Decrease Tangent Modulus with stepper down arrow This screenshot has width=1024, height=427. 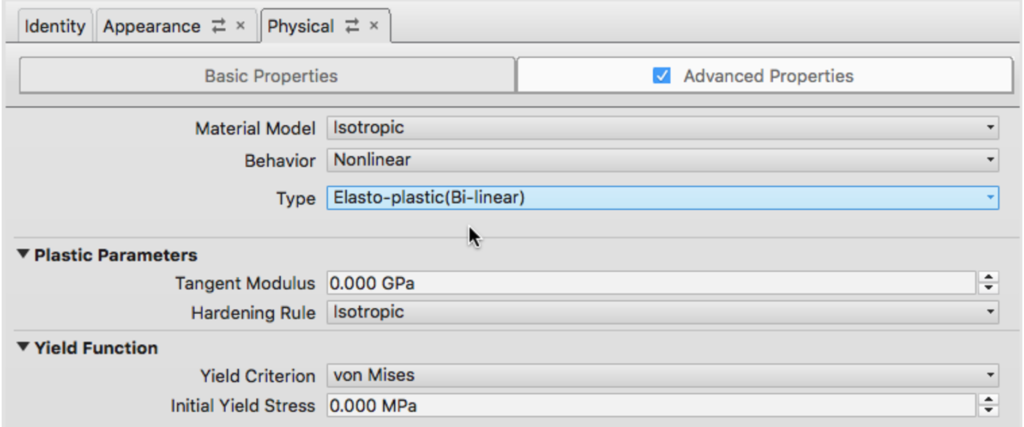coord(989,290)
